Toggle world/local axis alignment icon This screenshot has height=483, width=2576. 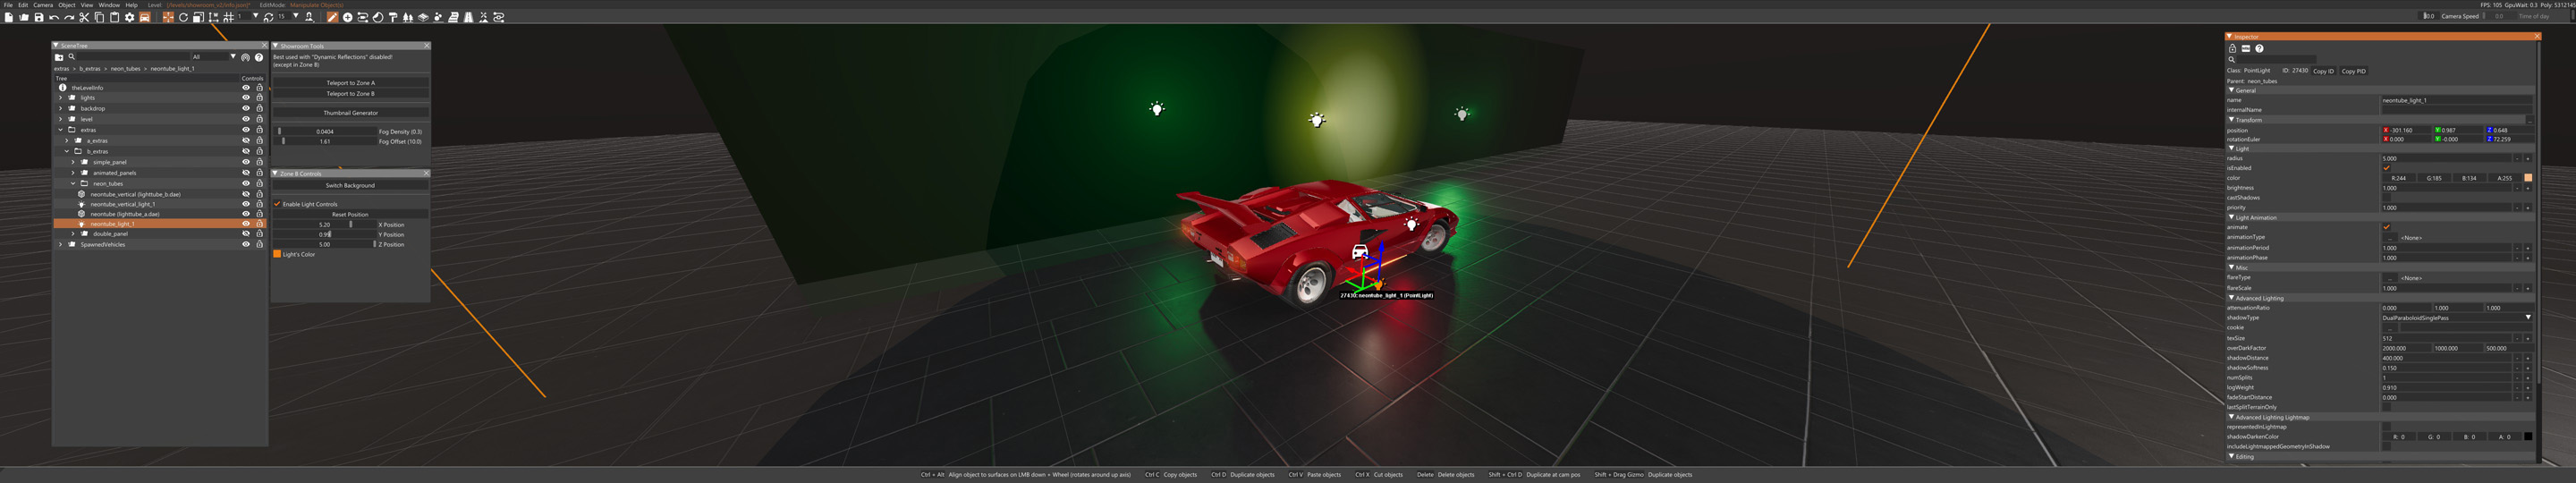pyautogui.click(x=214, y=17)
